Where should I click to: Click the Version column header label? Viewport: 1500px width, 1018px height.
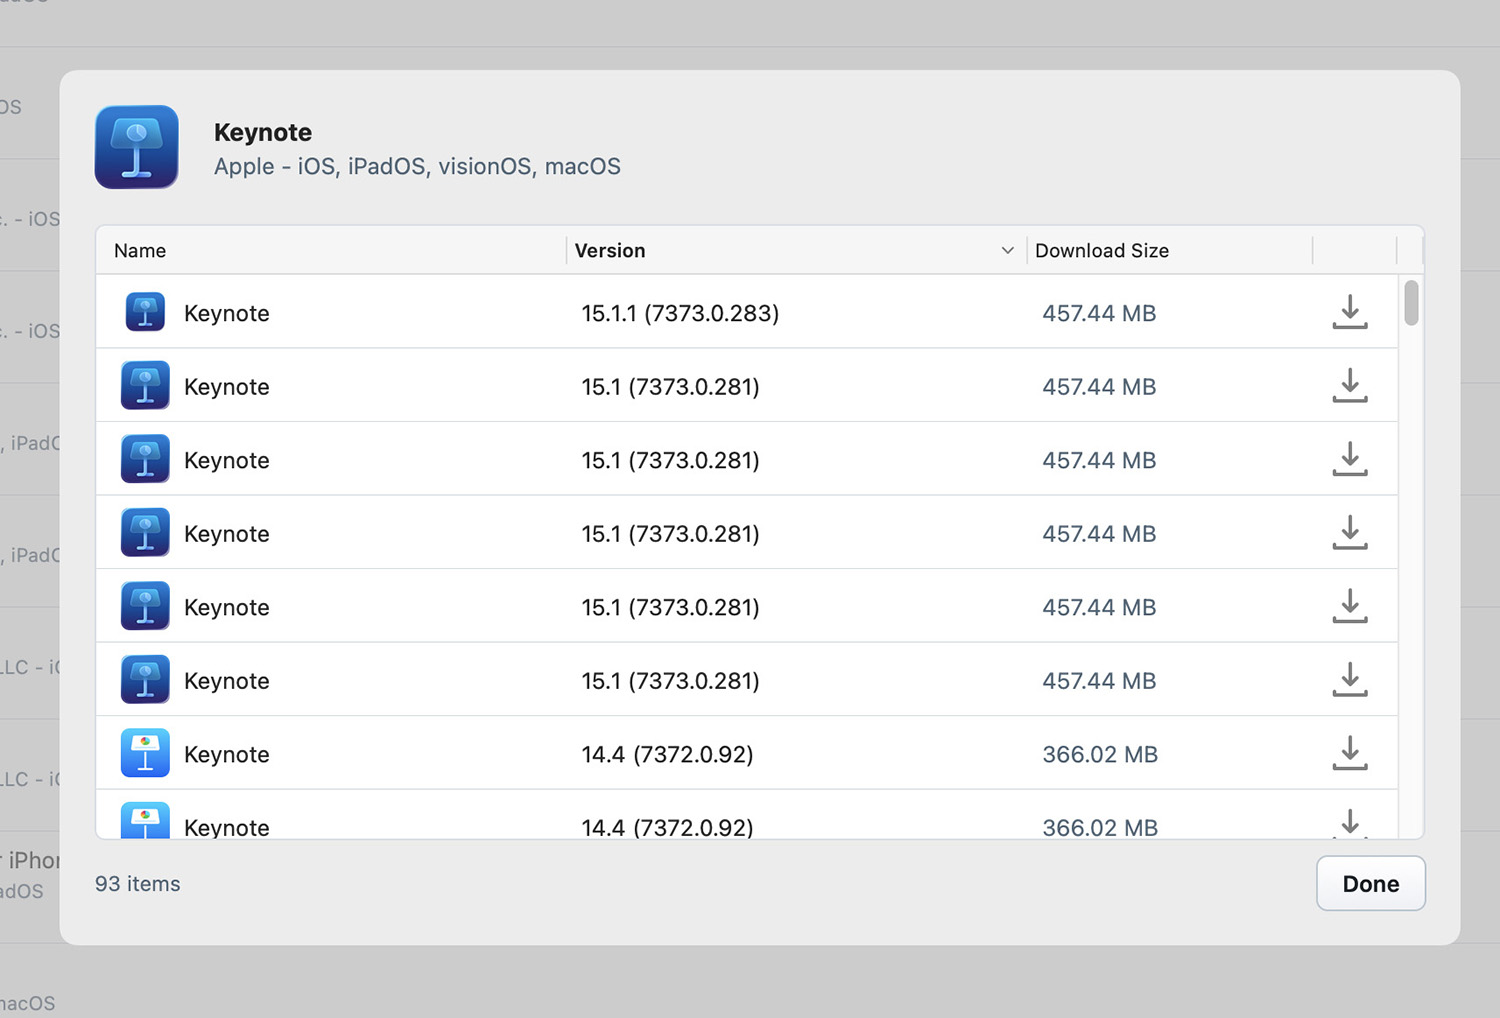pos(610,250)
